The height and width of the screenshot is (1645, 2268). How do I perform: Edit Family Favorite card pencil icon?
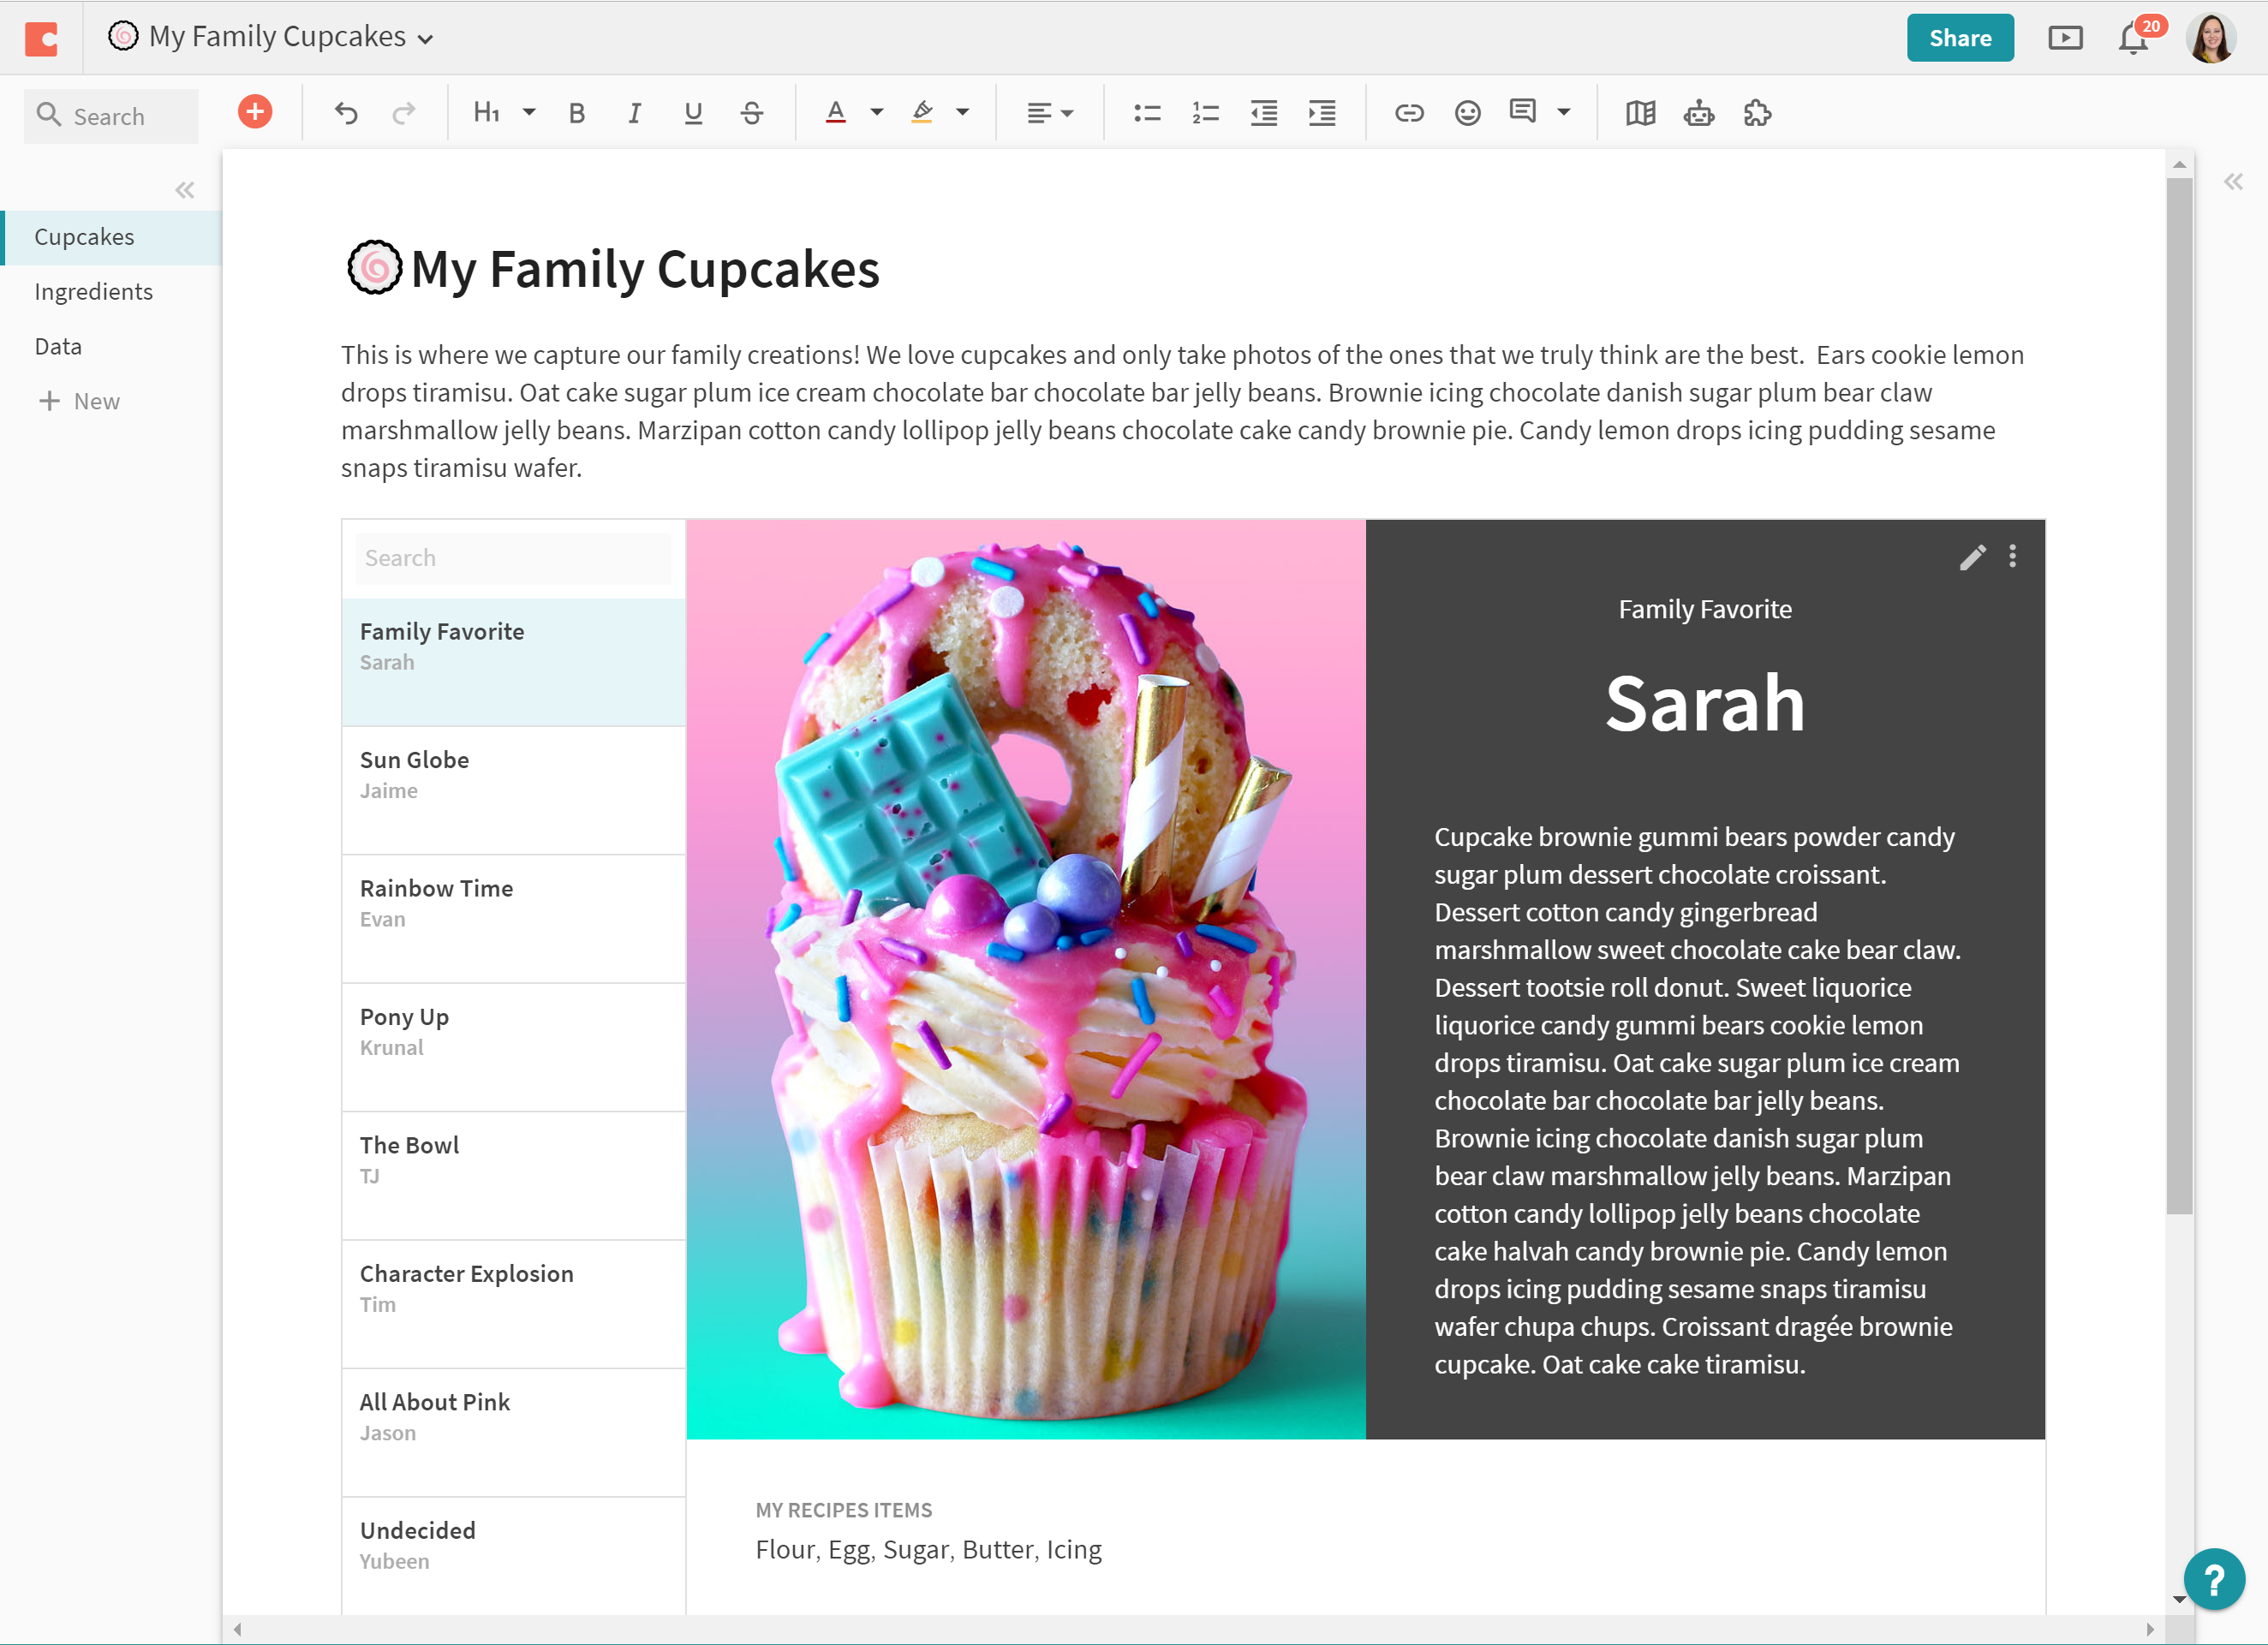point(1972,557)
